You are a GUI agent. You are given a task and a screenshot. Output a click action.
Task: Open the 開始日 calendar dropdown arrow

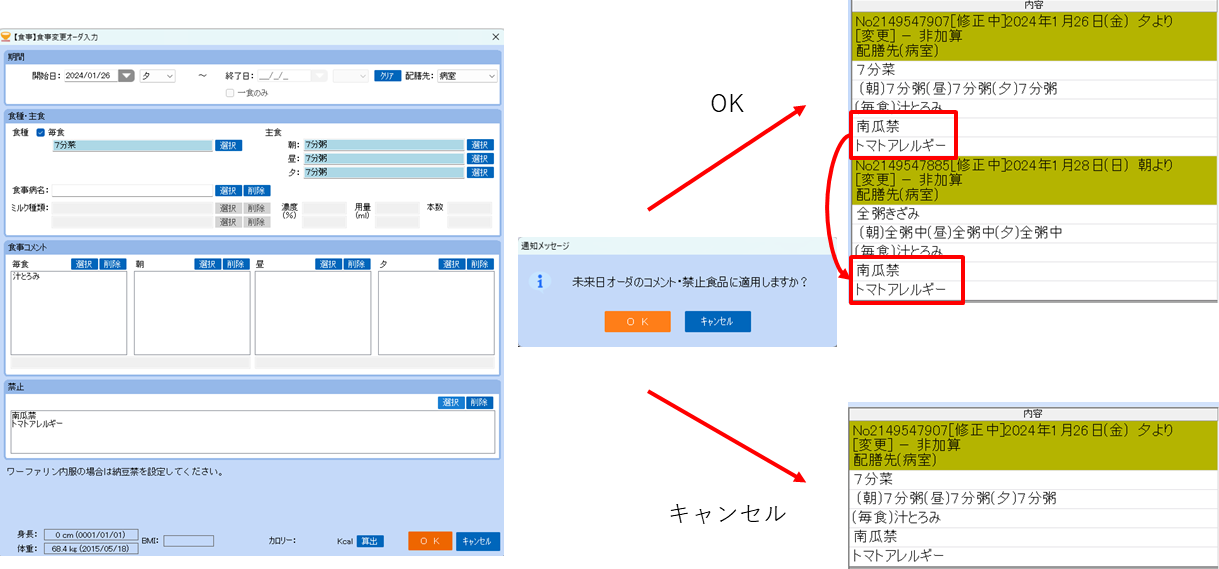point(126,76)
